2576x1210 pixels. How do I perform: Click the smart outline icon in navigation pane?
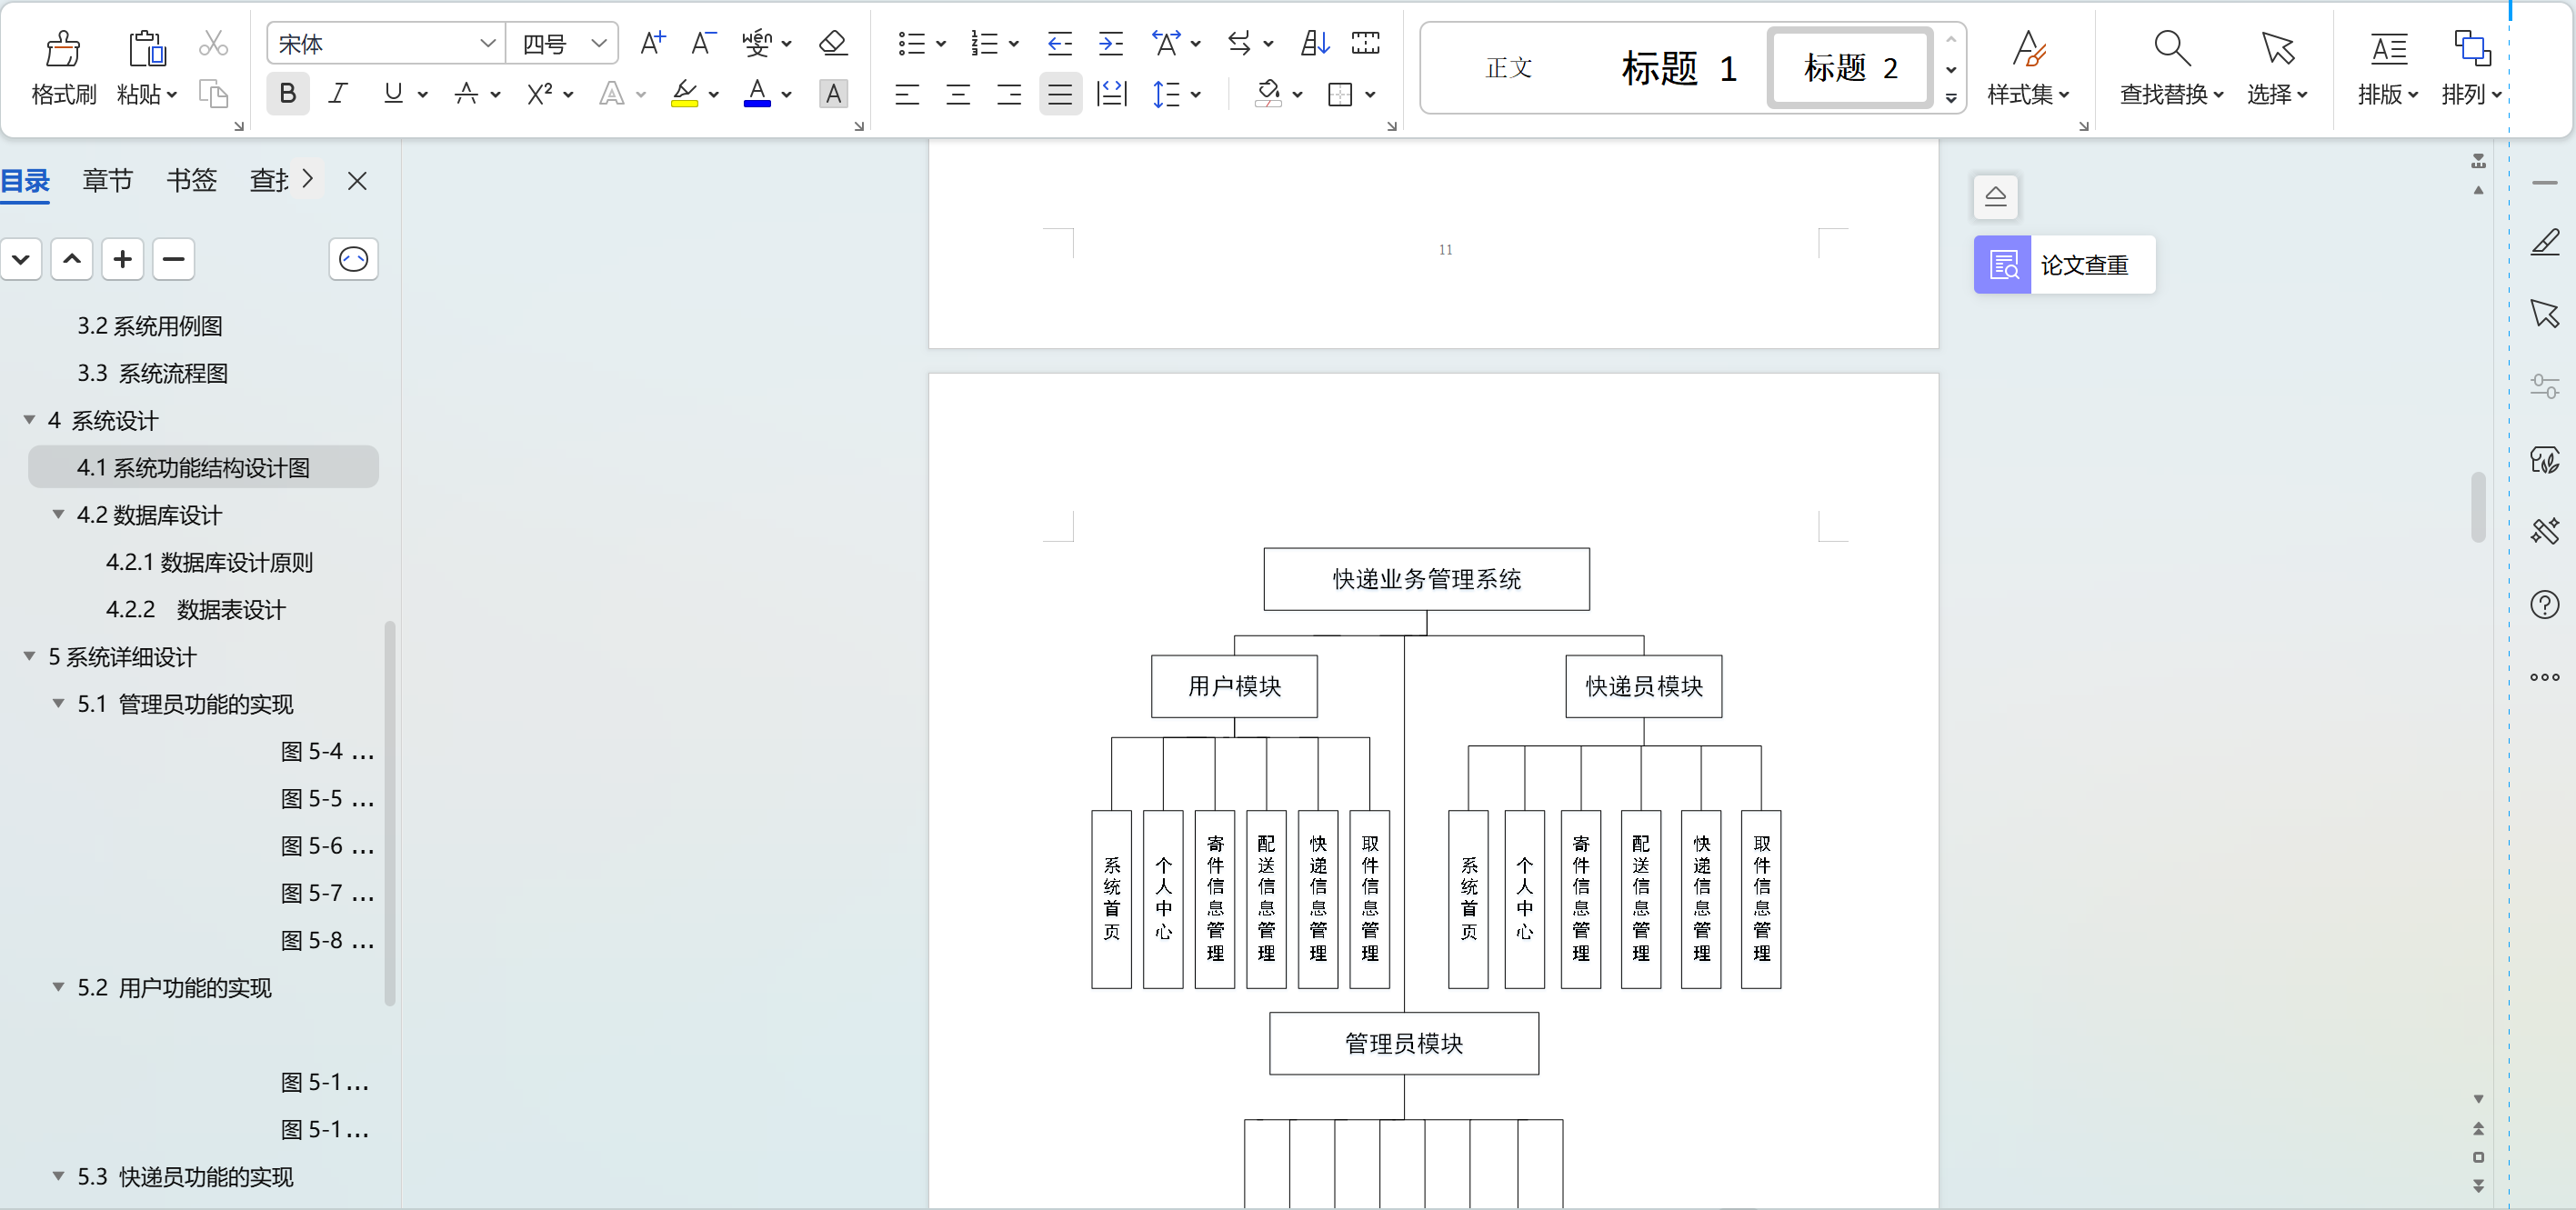pyautogui.click(x=353, y=260)
